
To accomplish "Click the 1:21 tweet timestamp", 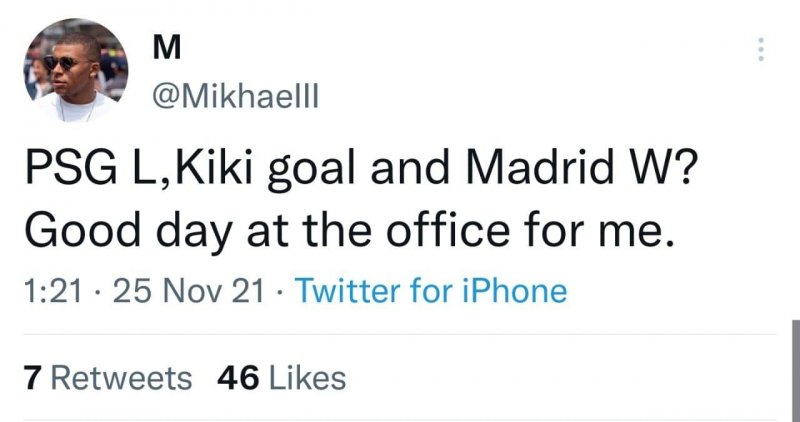I will [47, 291].
